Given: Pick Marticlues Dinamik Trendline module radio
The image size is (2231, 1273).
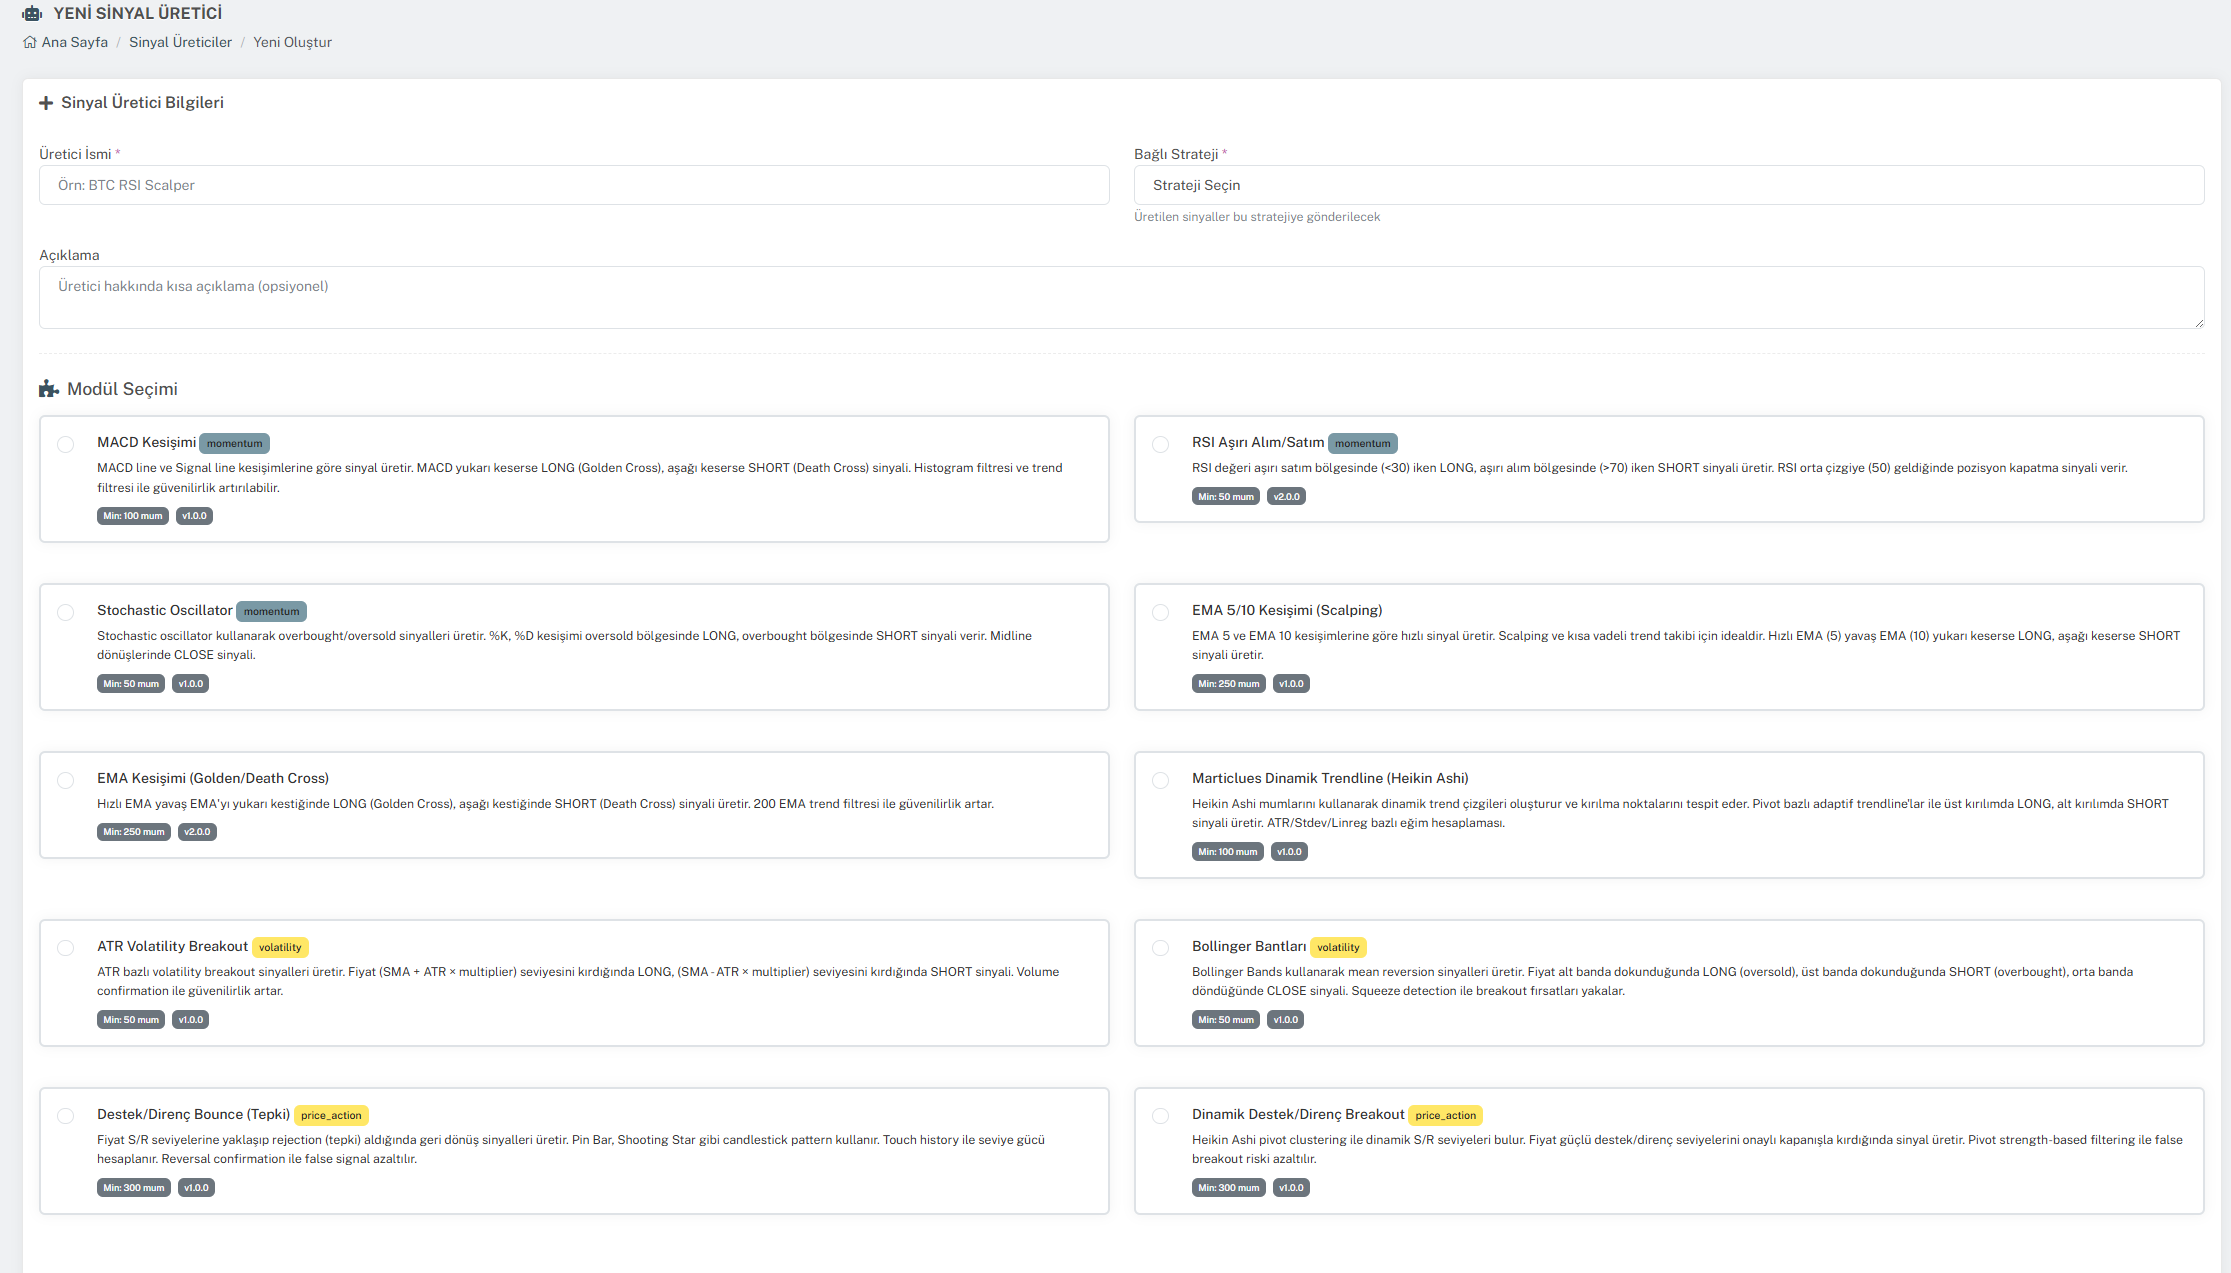Looking at the screenshot, I should pyautogui.click(x=1160, y=780).
